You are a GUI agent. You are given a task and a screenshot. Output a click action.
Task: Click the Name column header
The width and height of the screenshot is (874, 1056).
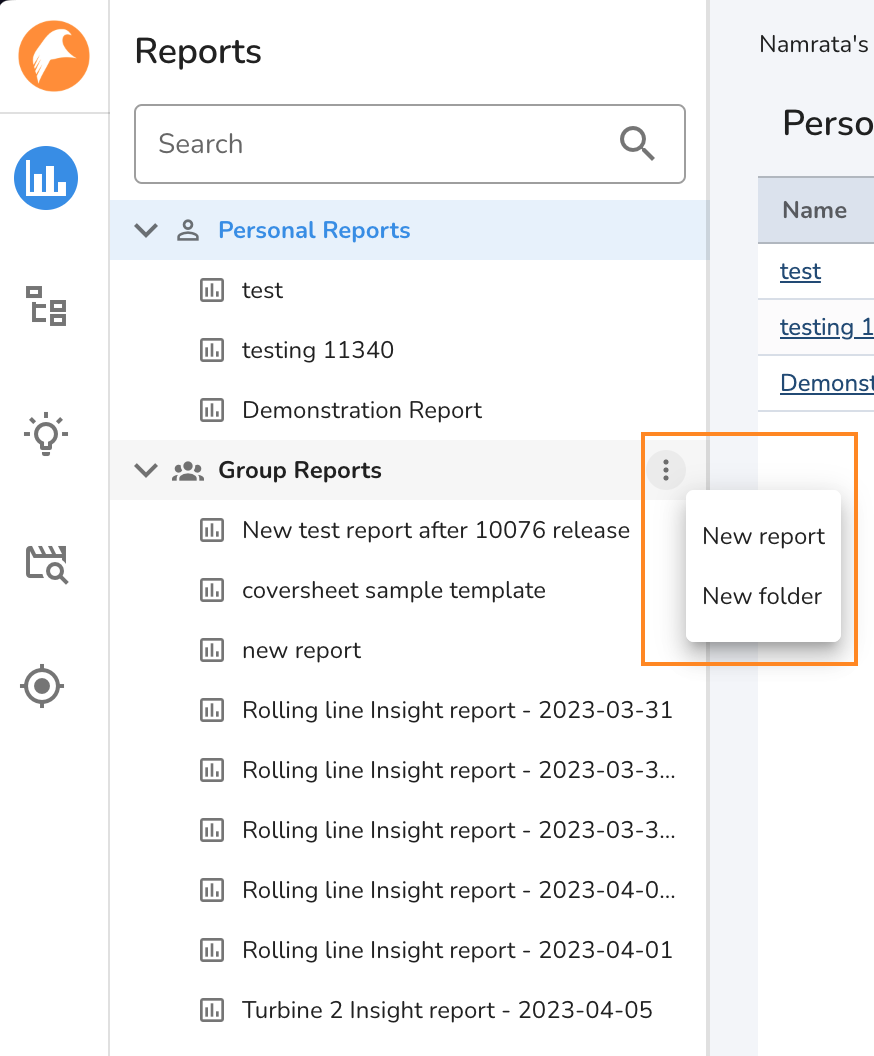814,210
